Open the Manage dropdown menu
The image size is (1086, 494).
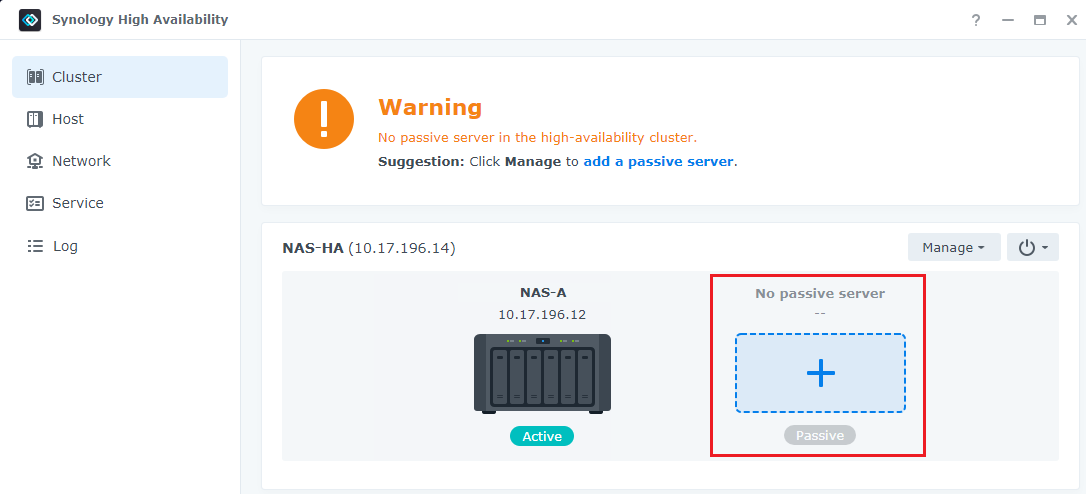pyautogui.click(x=953, y=247)
